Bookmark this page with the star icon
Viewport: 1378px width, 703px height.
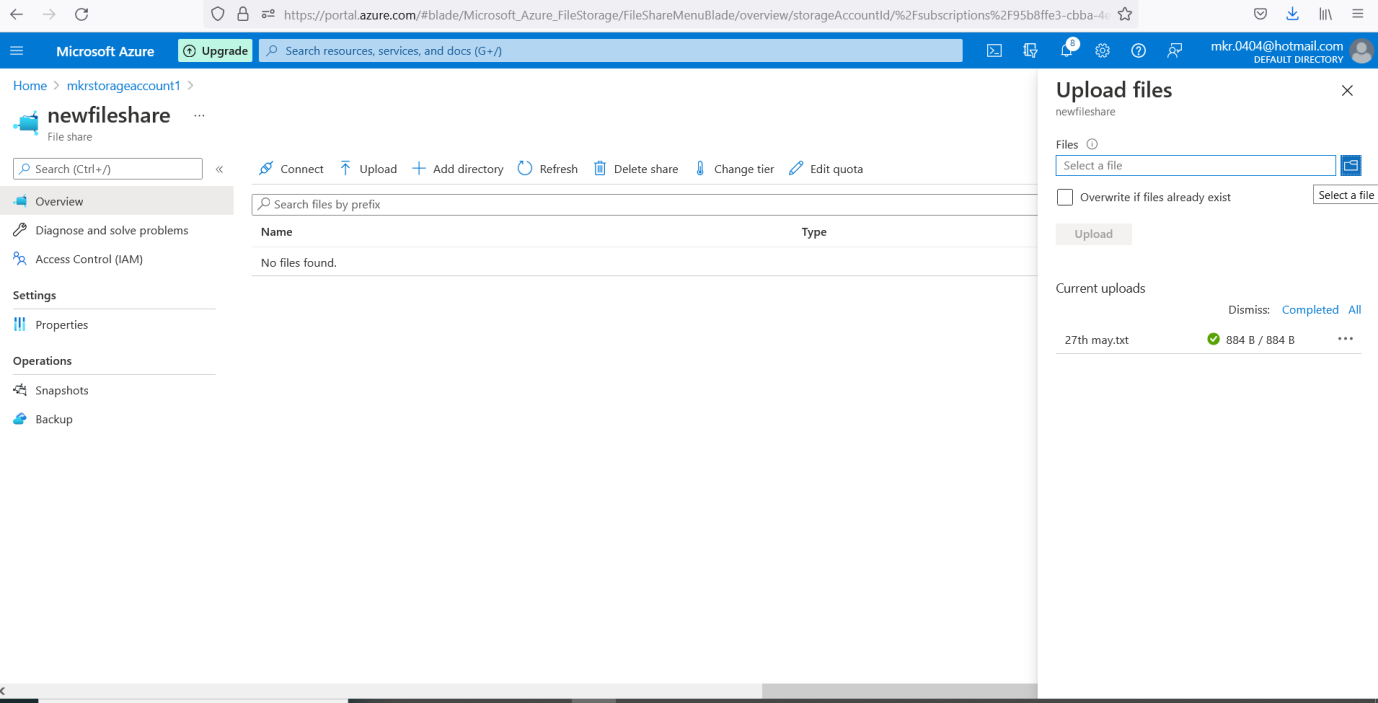[x=1125, y=14]
